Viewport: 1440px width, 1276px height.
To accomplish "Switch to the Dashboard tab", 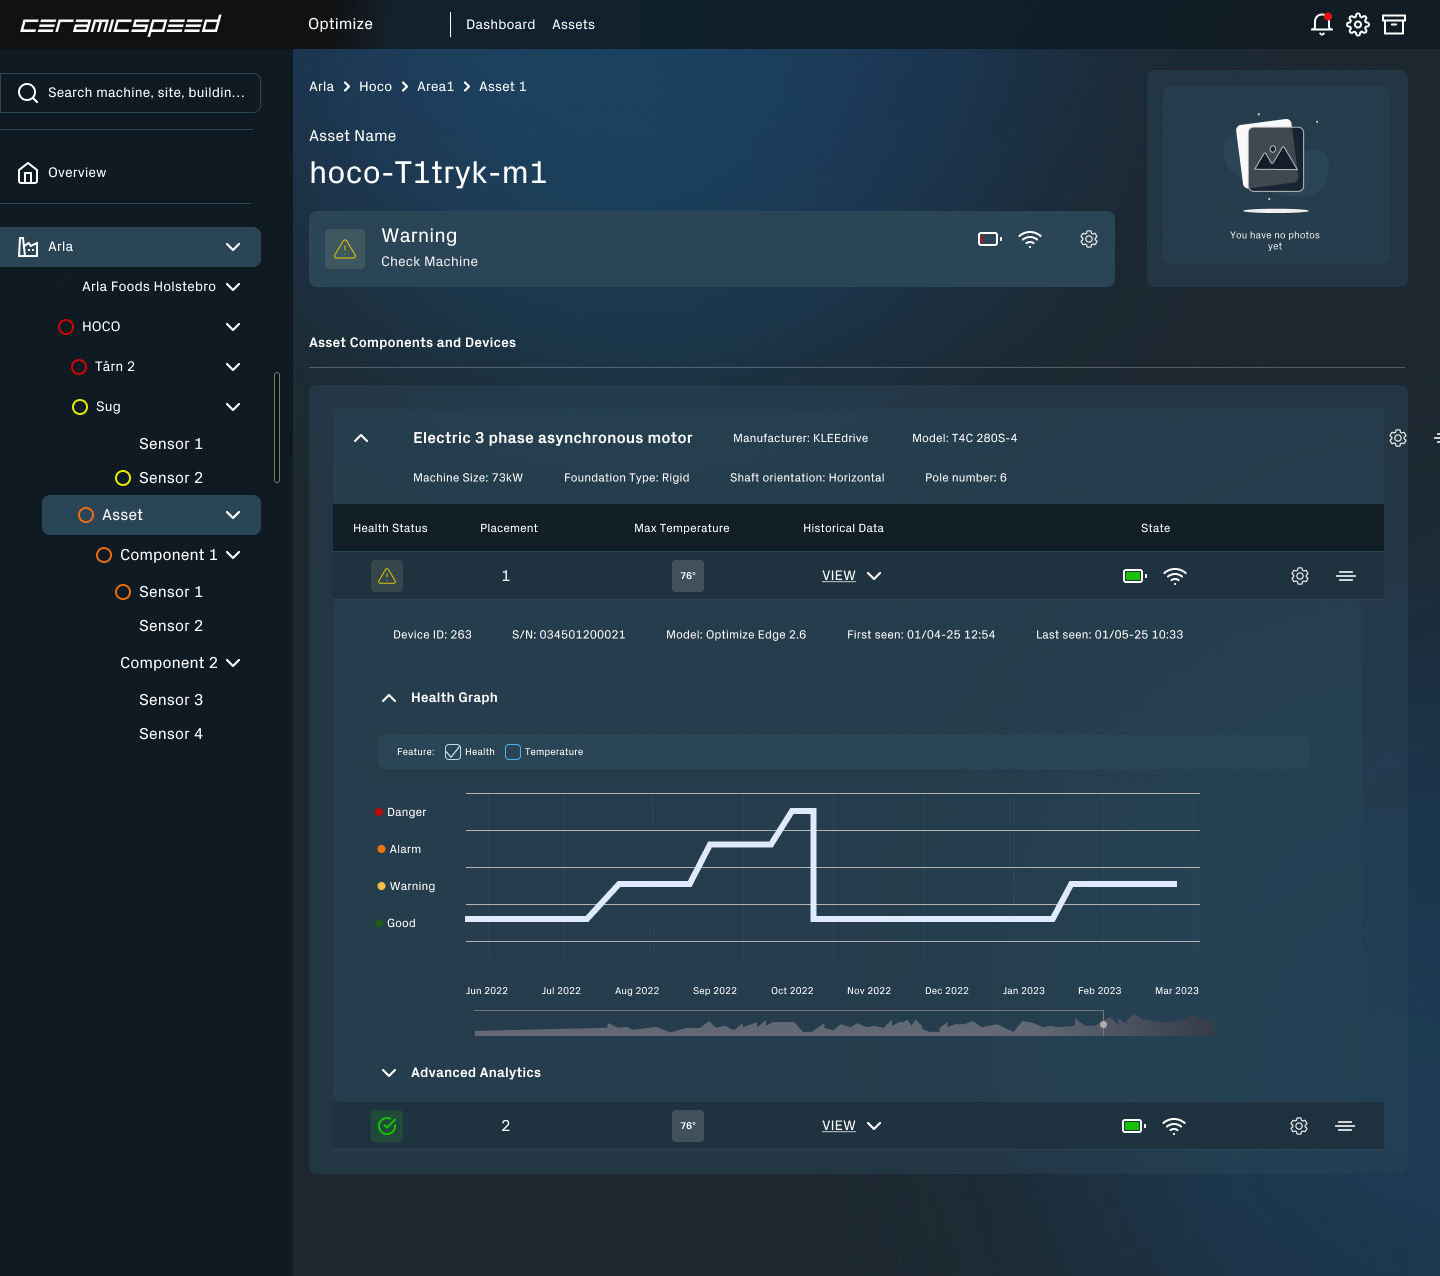I will (500, 25).
